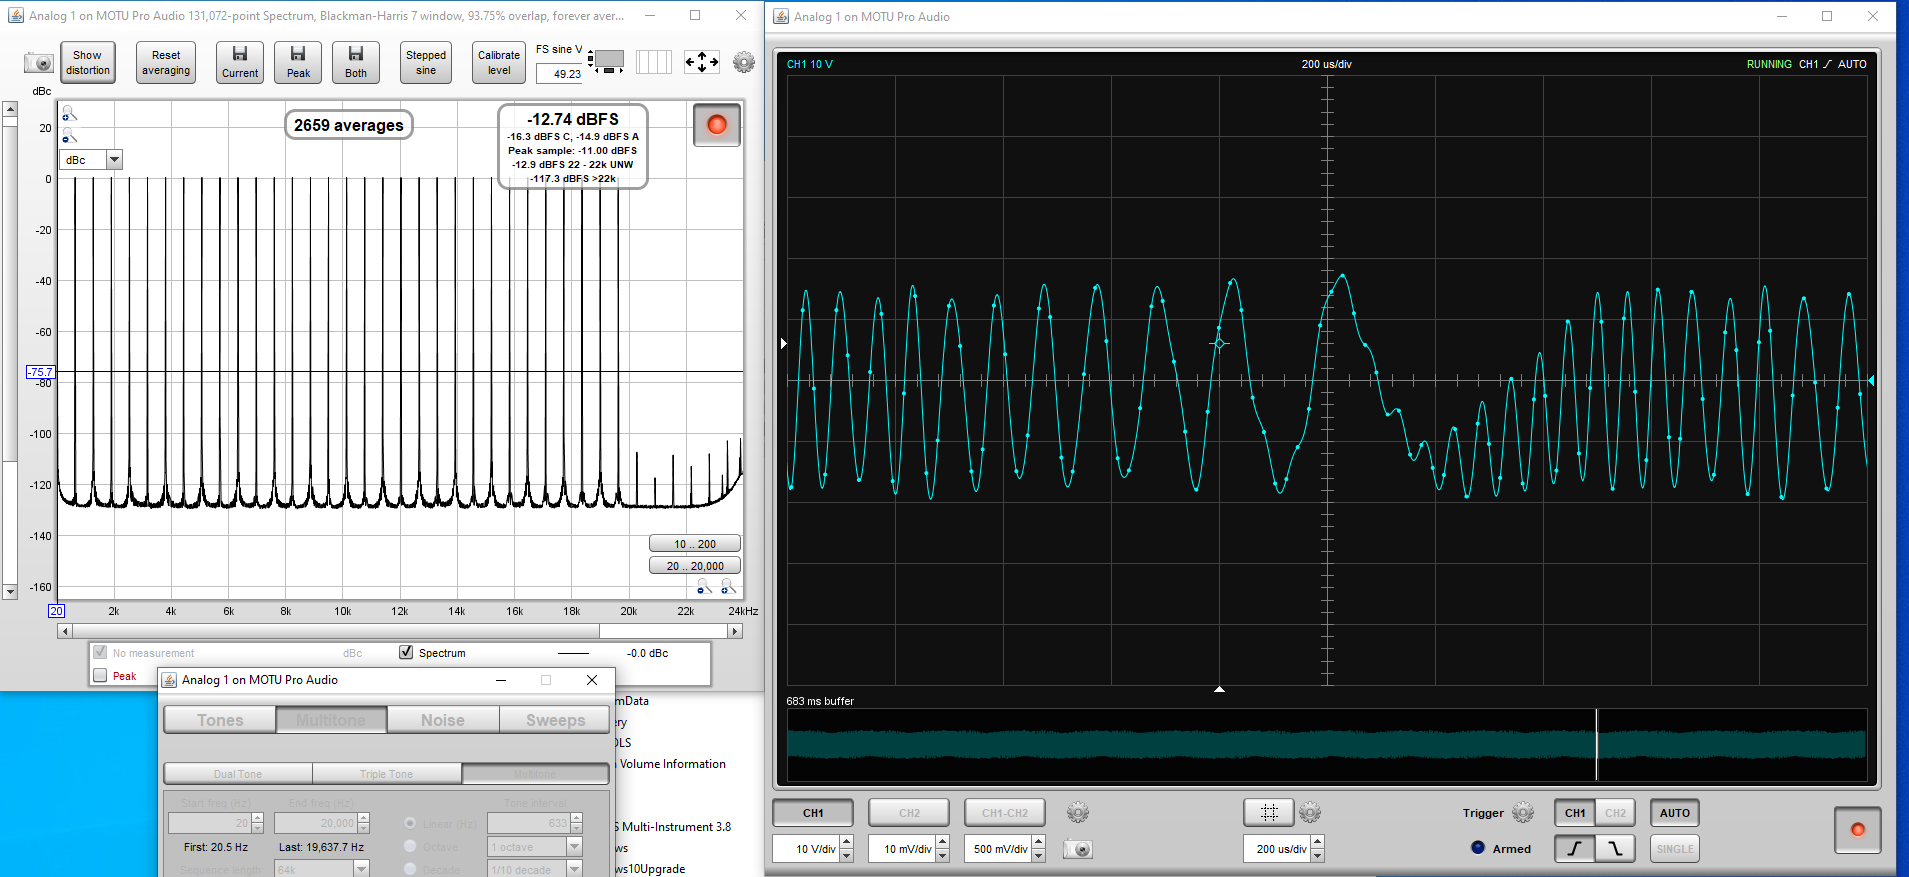This screenshot has height=877, width=1909.
Task: Toggle CH1-CH2 difference display
Action: 1005,813
